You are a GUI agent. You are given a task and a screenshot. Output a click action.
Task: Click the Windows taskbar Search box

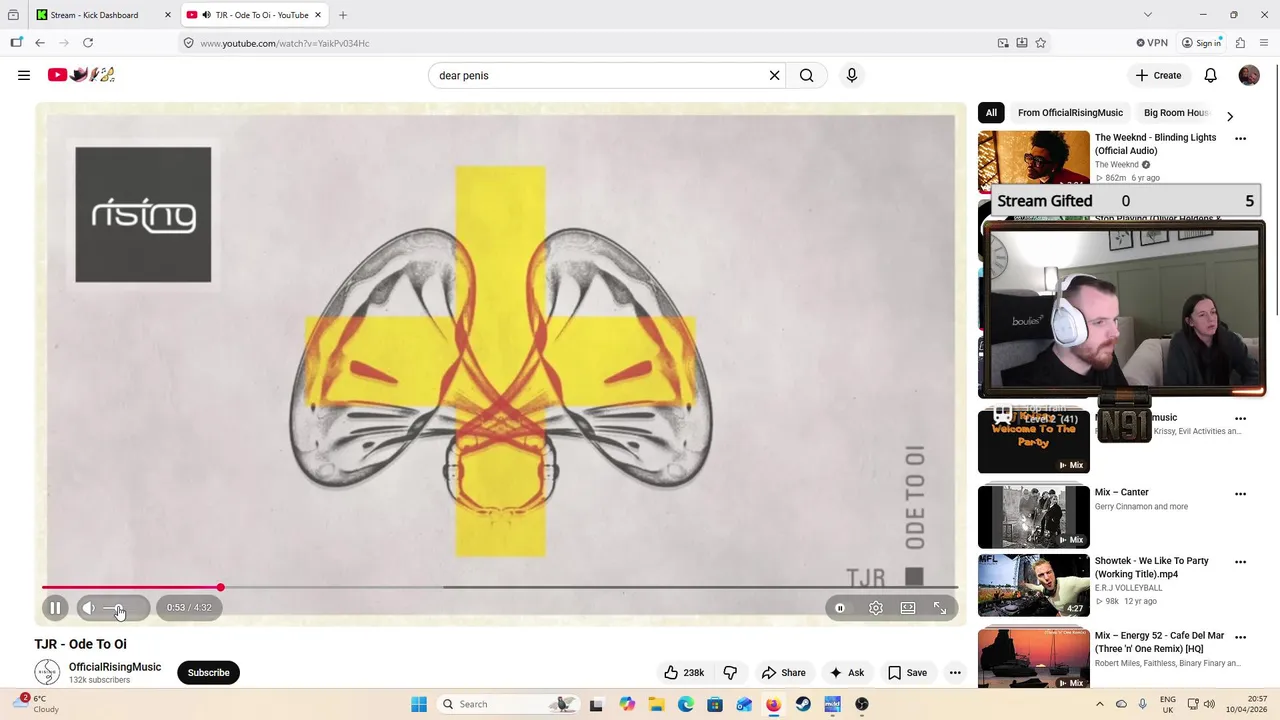(510, 704)
